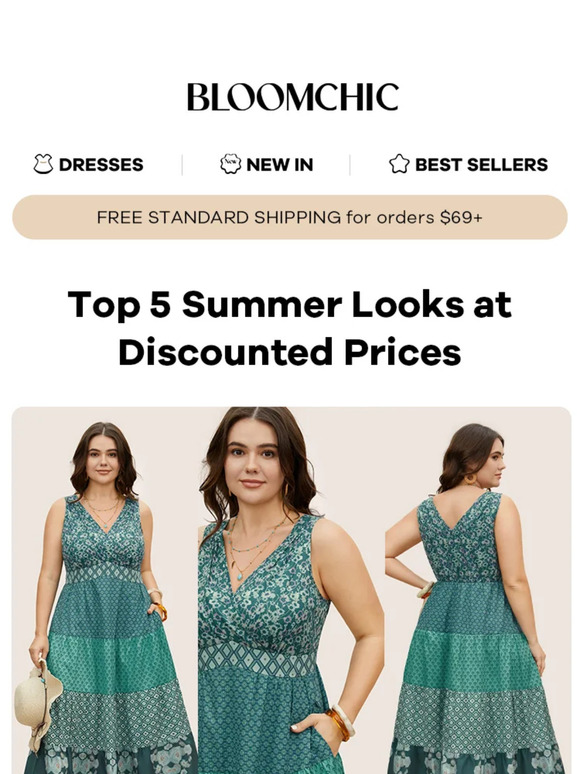
Task: Open the full-length front view dress photo
Action: pos(105,590)
